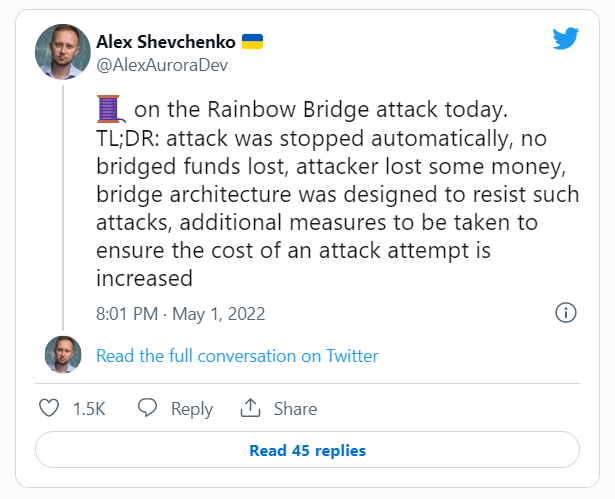Like the tweet with the heart icon
The height and width of the screenshot is (499, 615).
click(x=49, y=408)
